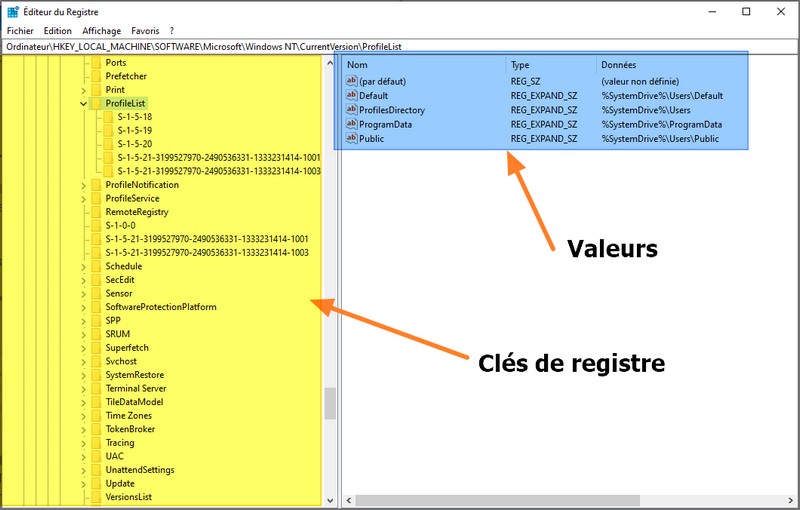Select the TileDataModel key
Image resolution: width=800 pixels, height=510 pixels.
[134, 402]
